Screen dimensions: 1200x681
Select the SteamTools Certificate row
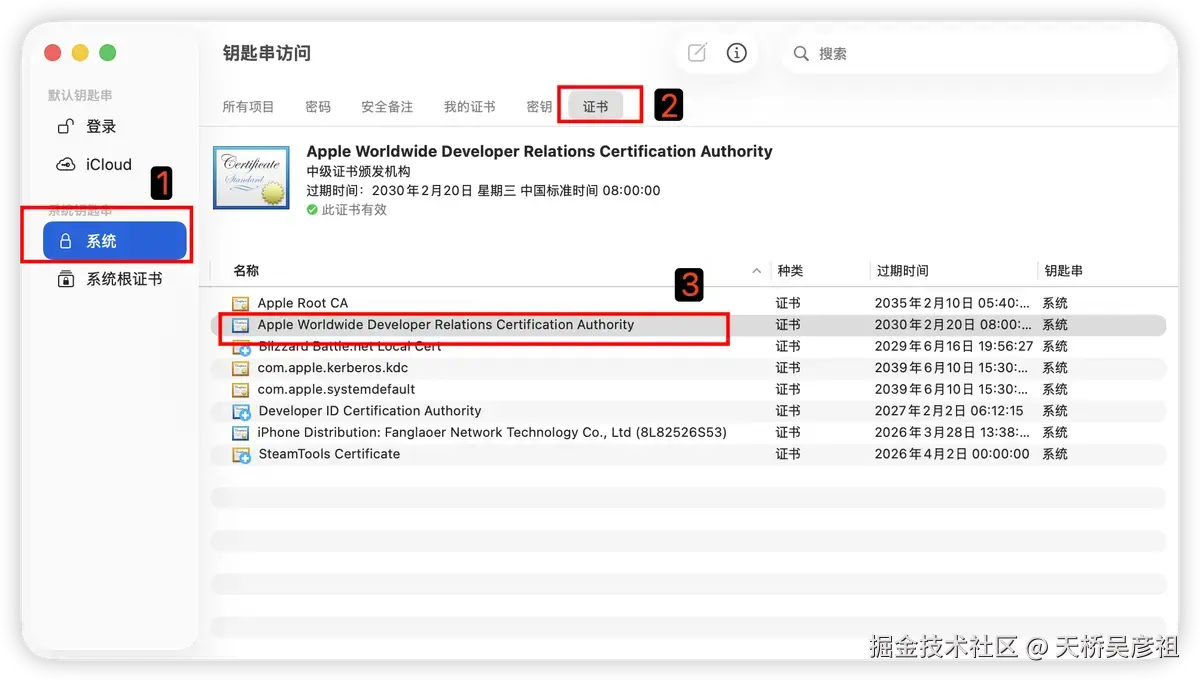688,454
